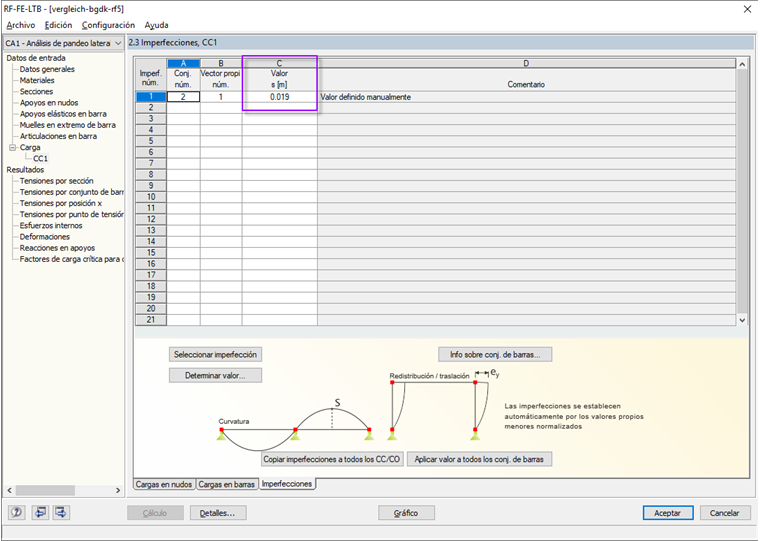Screen dimensions: 760x541
Task: Click the Detalles button
Action: pos(218,513)
